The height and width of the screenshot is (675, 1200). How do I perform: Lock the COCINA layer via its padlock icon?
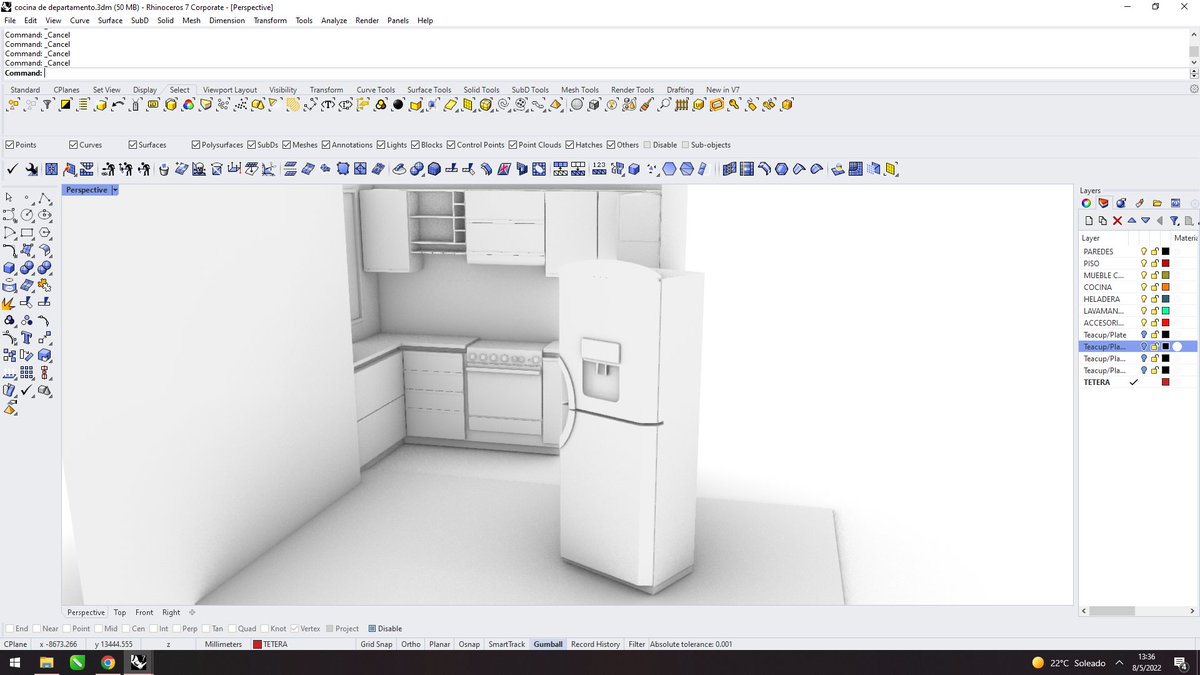click(1155, 287)
